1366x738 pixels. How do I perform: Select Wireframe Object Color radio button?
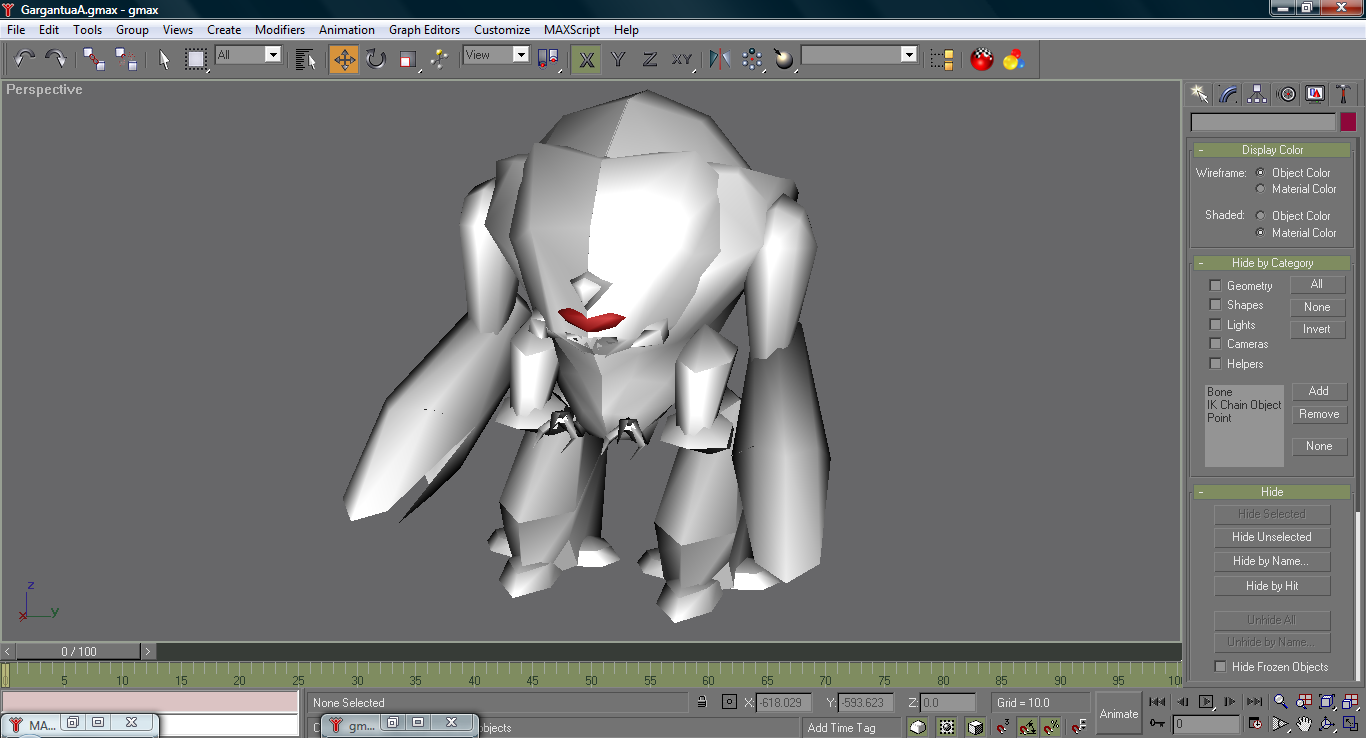pos(1260,172)
